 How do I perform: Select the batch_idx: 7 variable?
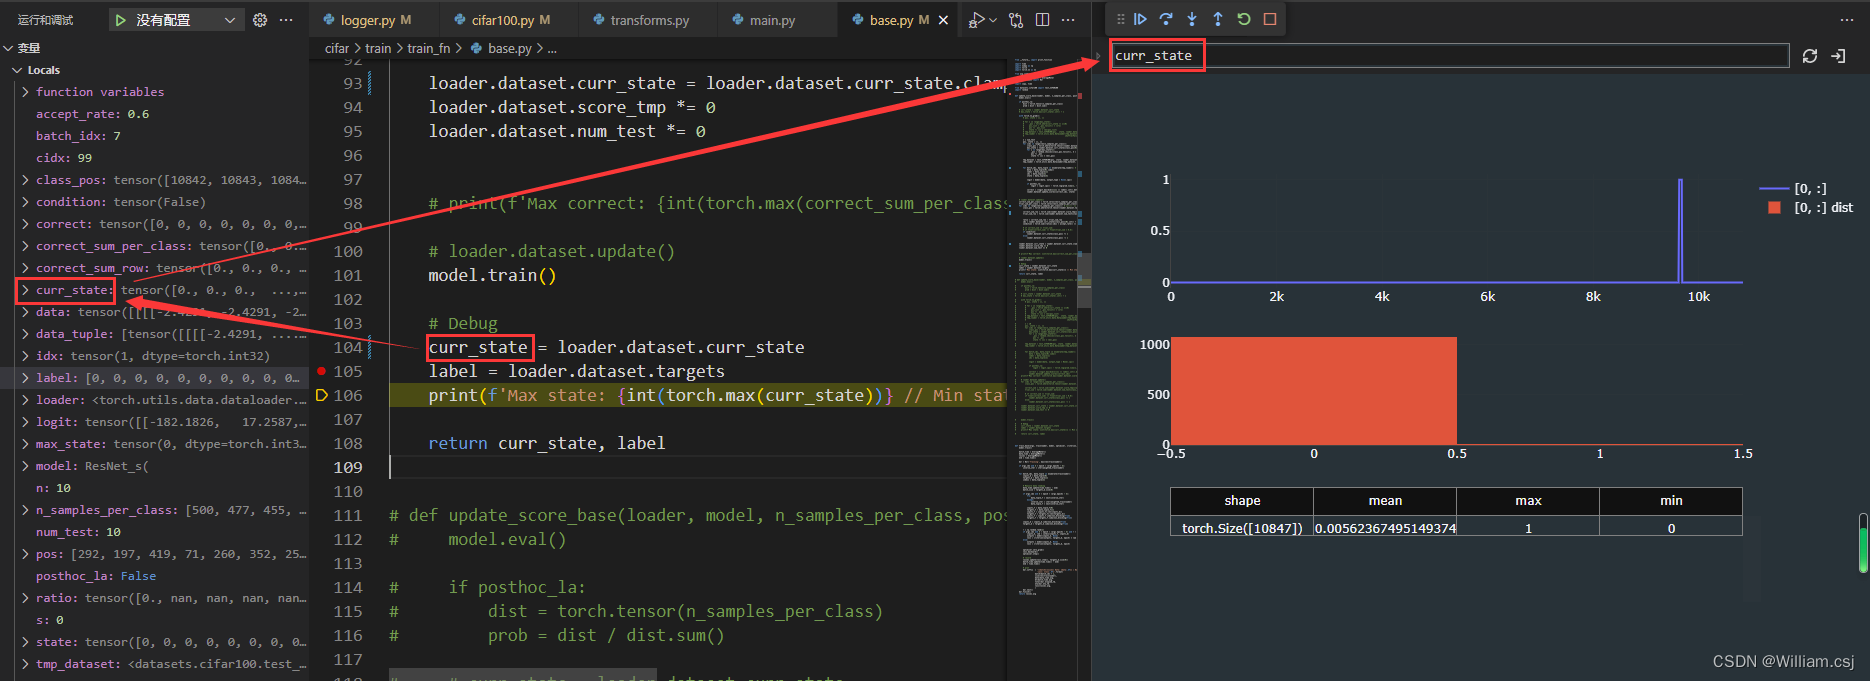click(x=78, y=136)
